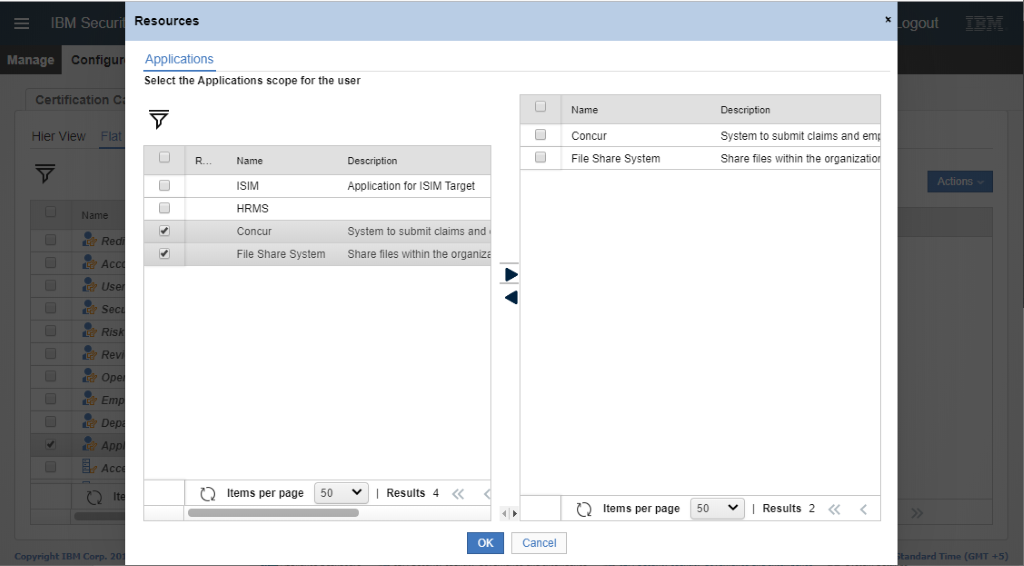Viewport: 1024px width, 566px height.
Task: Toggle select-all checkbox in left applications table
Action: (165, 157)
